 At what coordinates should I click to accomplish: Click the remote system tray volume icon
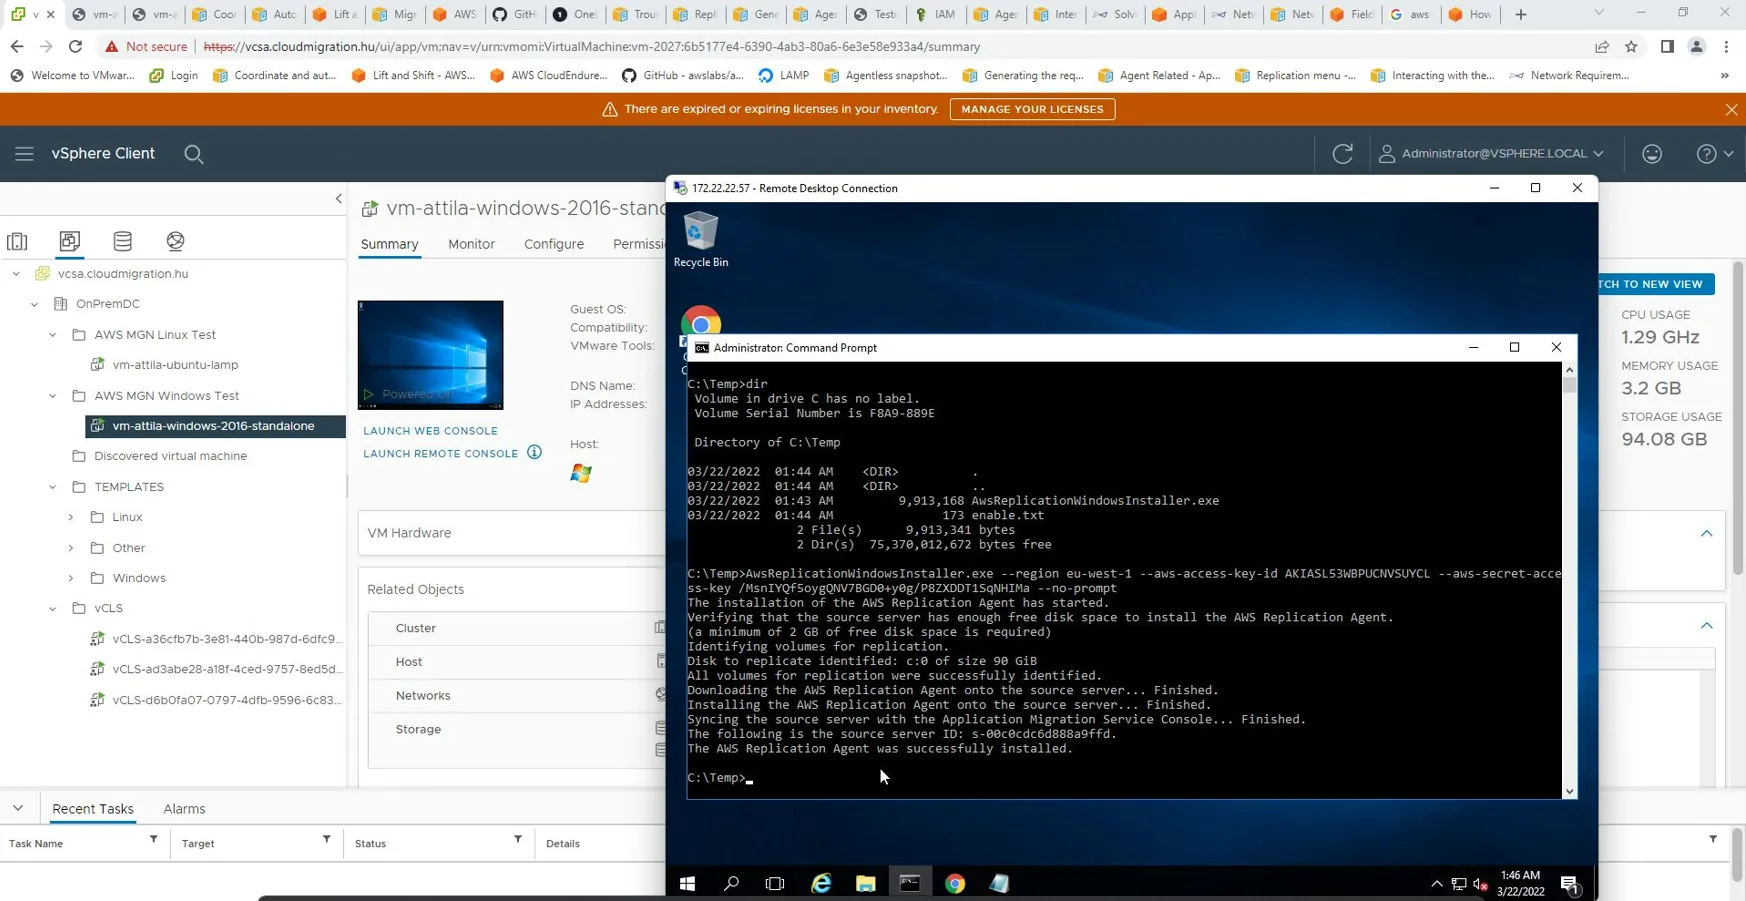1480,884
